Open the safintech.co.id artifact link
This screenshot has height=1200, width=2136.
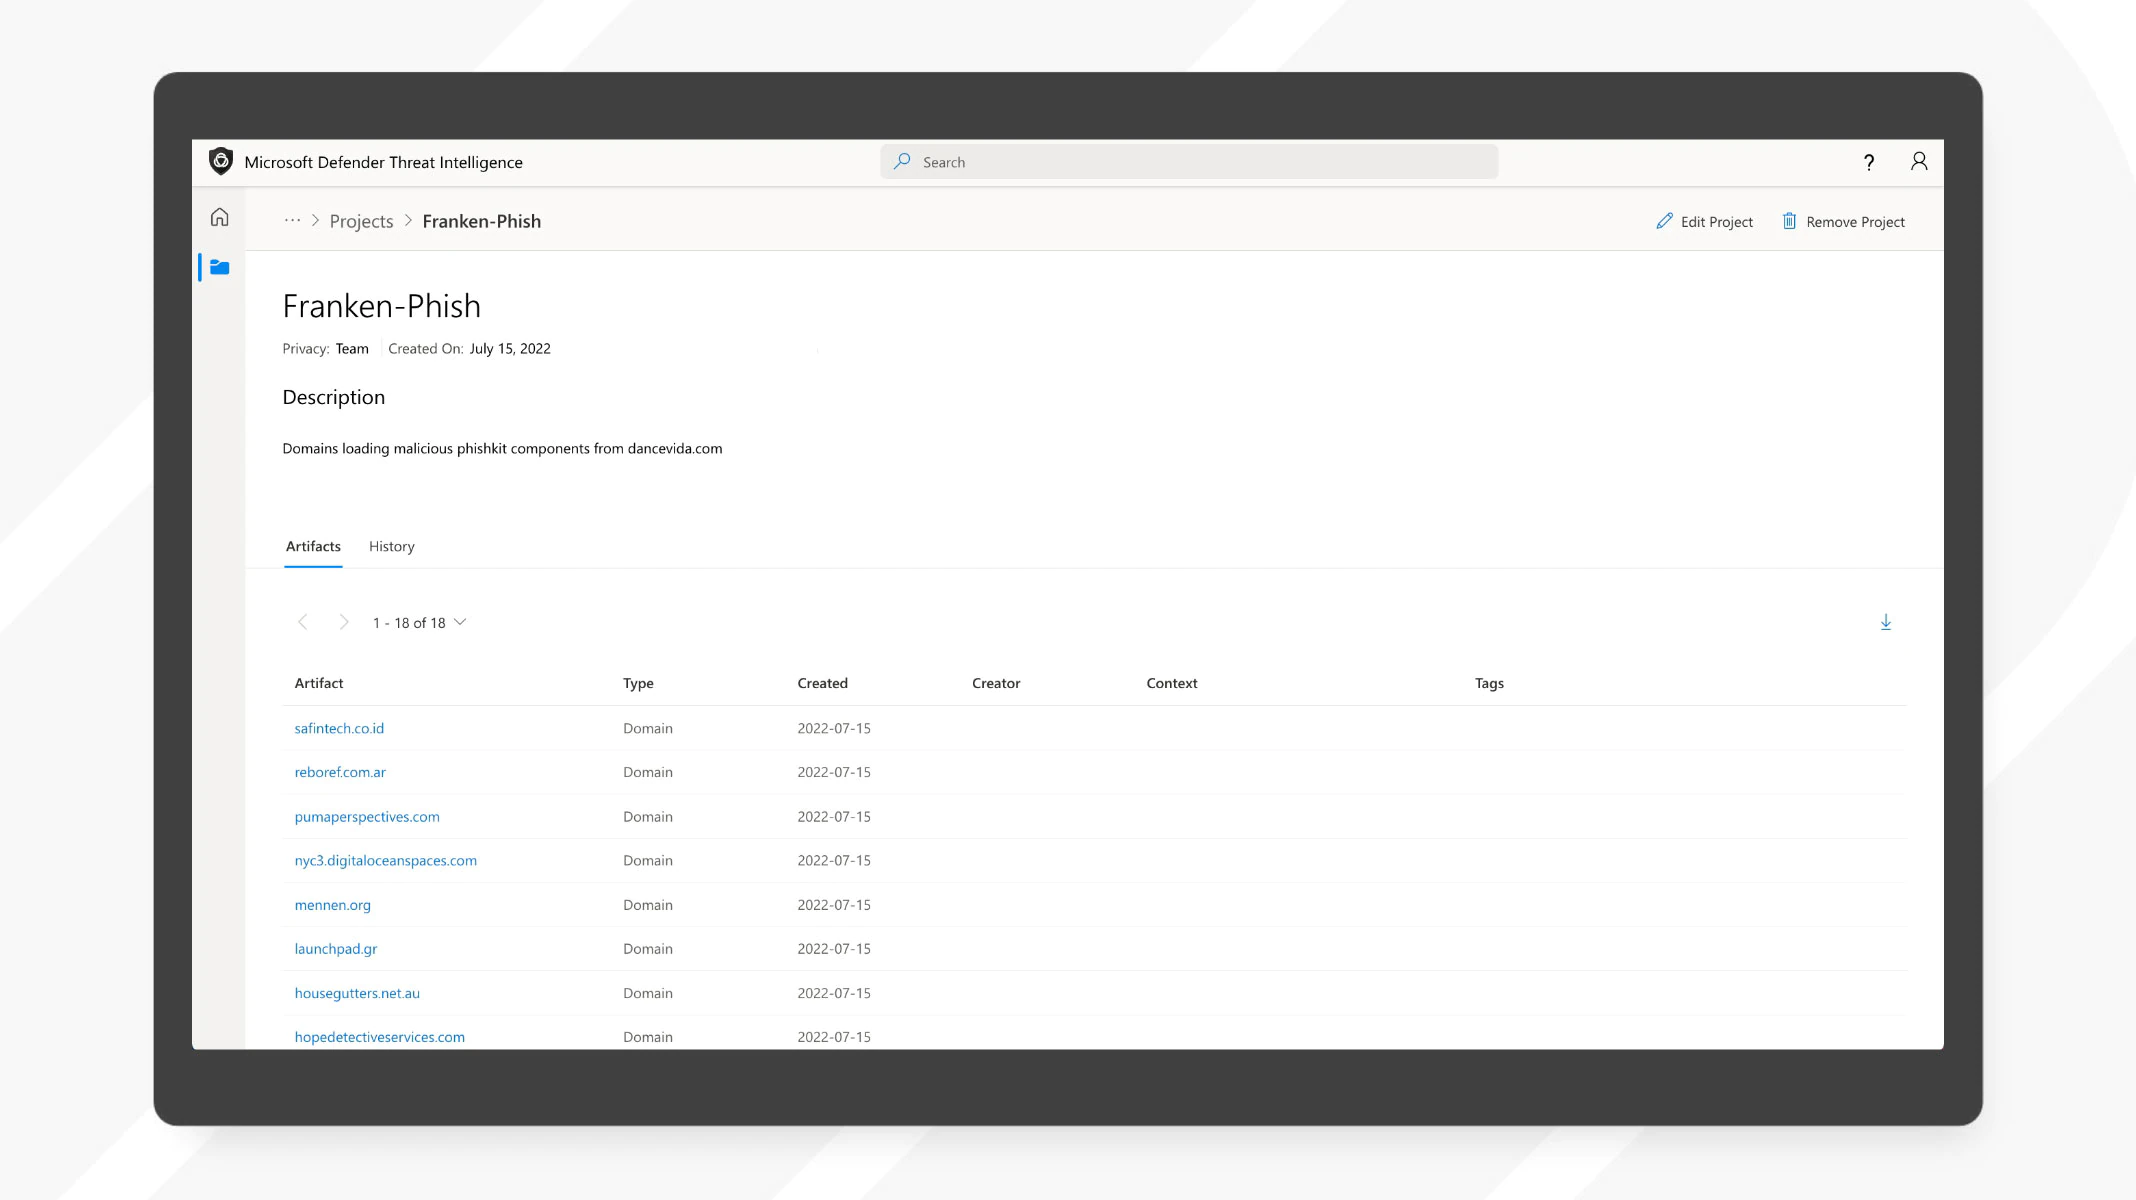click(x=339, y=728)
